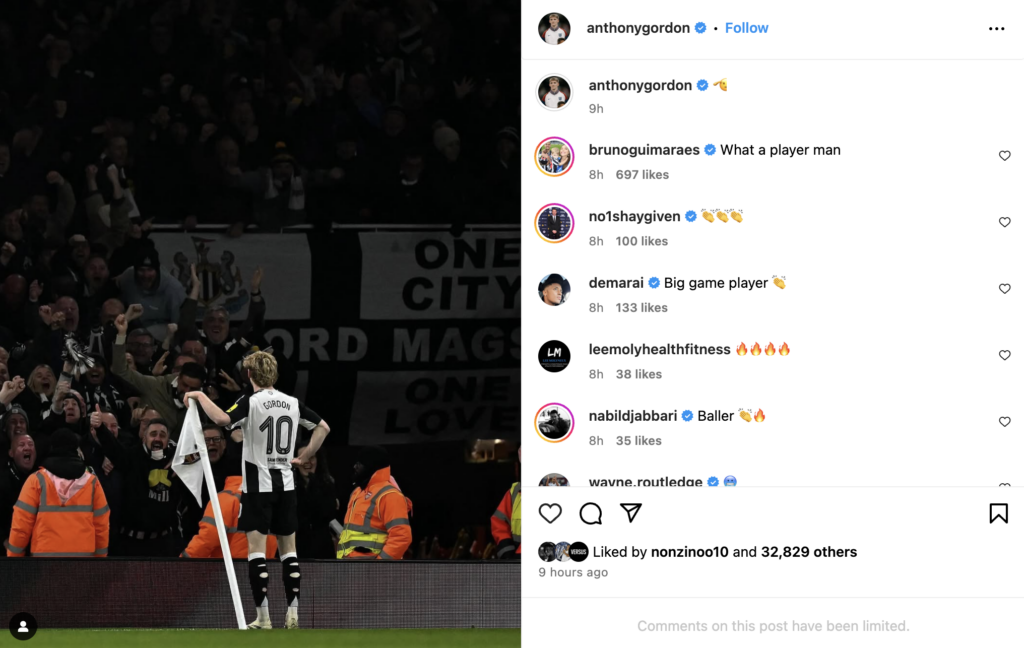Viewport: 1024px width, 648px height.
Task: Like brunoguimaraes's comment heart
Action: point(1004,155)
